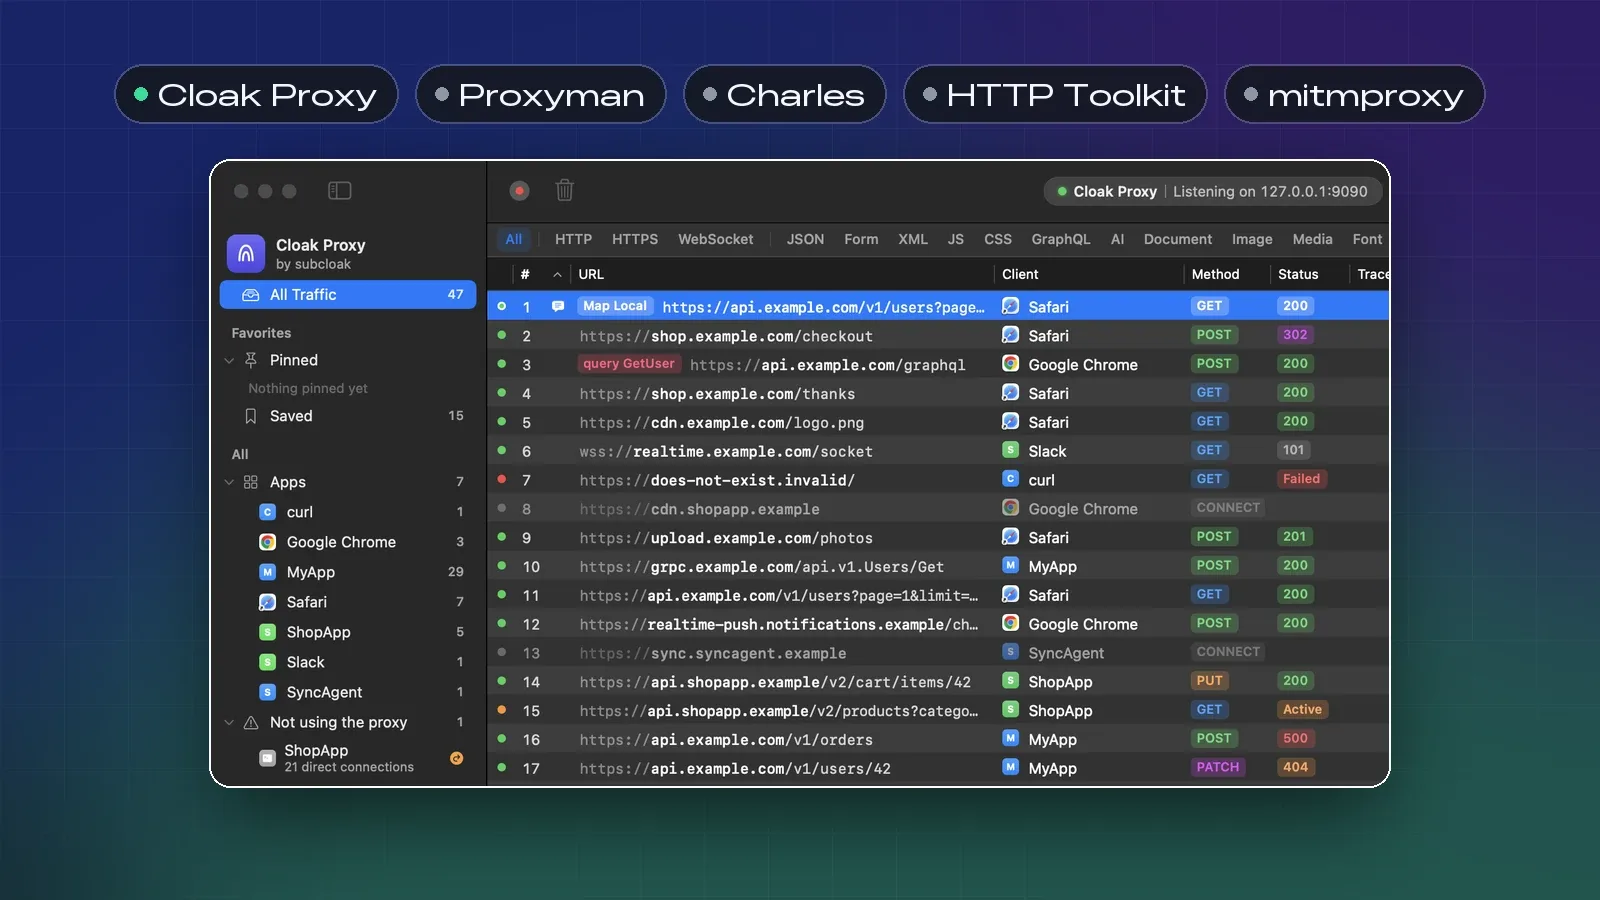The width and height of the screenshot is (1600, 900).
Task: Click the Failed status badge
Action: tap(1301, 479)
